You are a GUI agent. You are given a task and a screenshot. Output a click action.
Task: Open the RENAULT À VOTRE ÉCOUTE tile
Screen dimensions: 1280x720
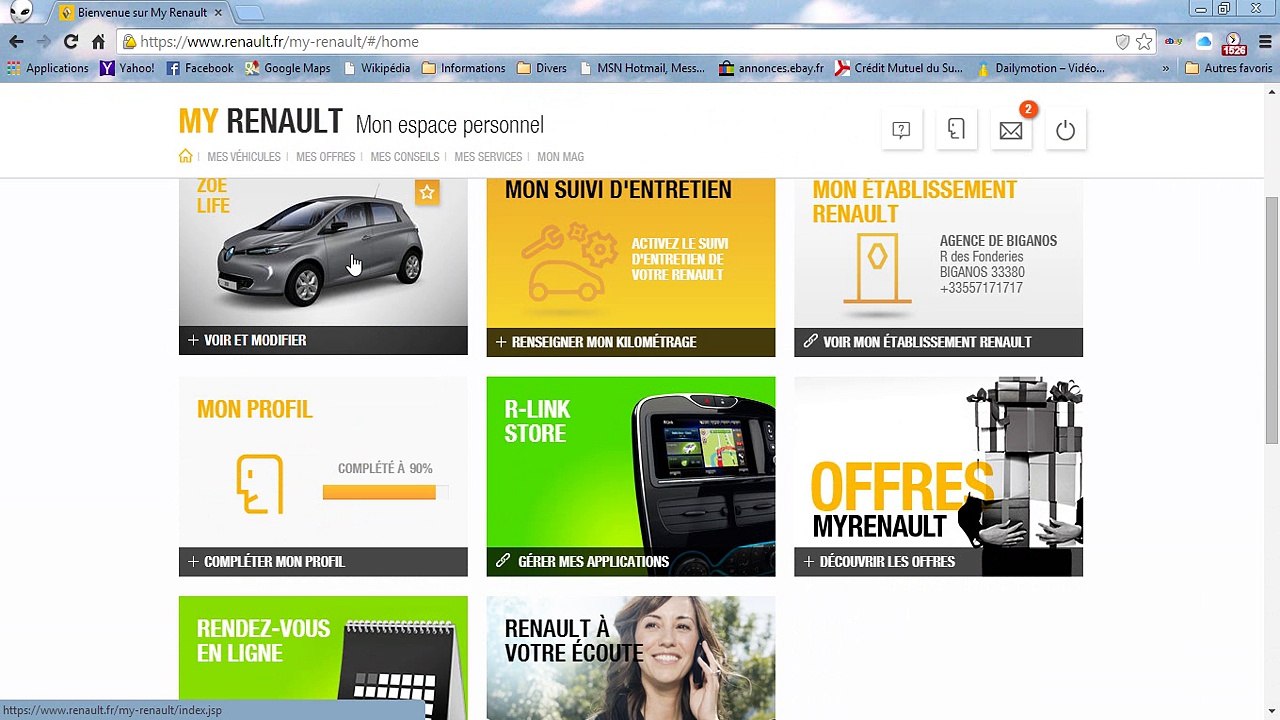(630, 658)
